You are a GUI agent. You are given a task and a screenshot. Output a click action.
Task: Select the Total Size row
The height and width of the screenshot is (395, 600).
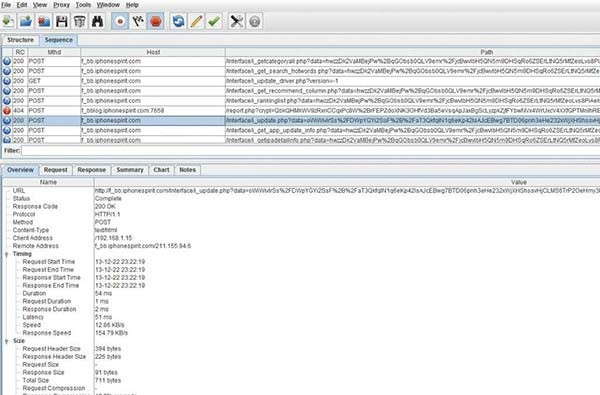[301, 380]
